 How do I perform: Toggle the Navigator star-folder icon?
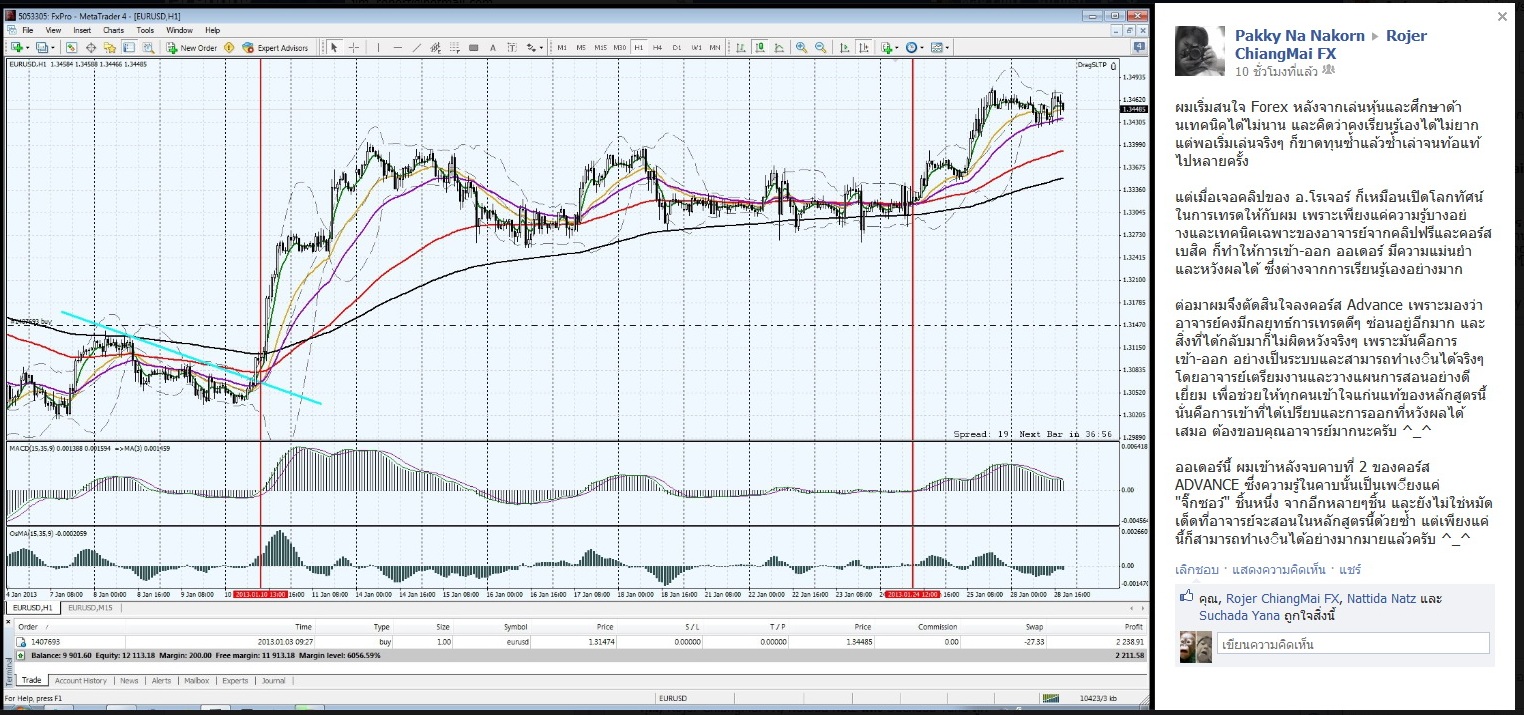coord(109,47)
